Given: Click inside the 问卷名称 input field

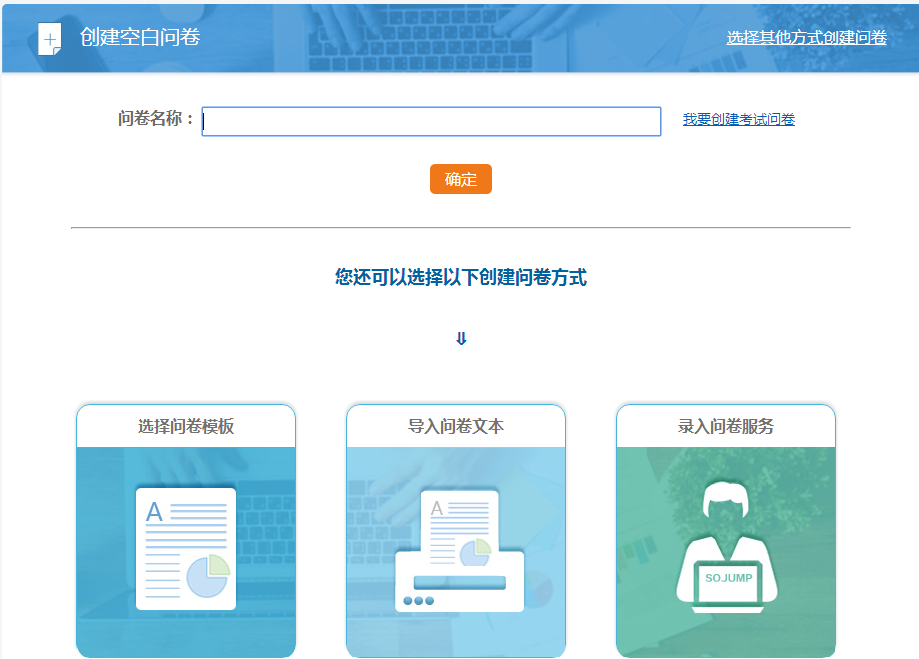Looking at the screenshot, I should [x=430, y=121].
